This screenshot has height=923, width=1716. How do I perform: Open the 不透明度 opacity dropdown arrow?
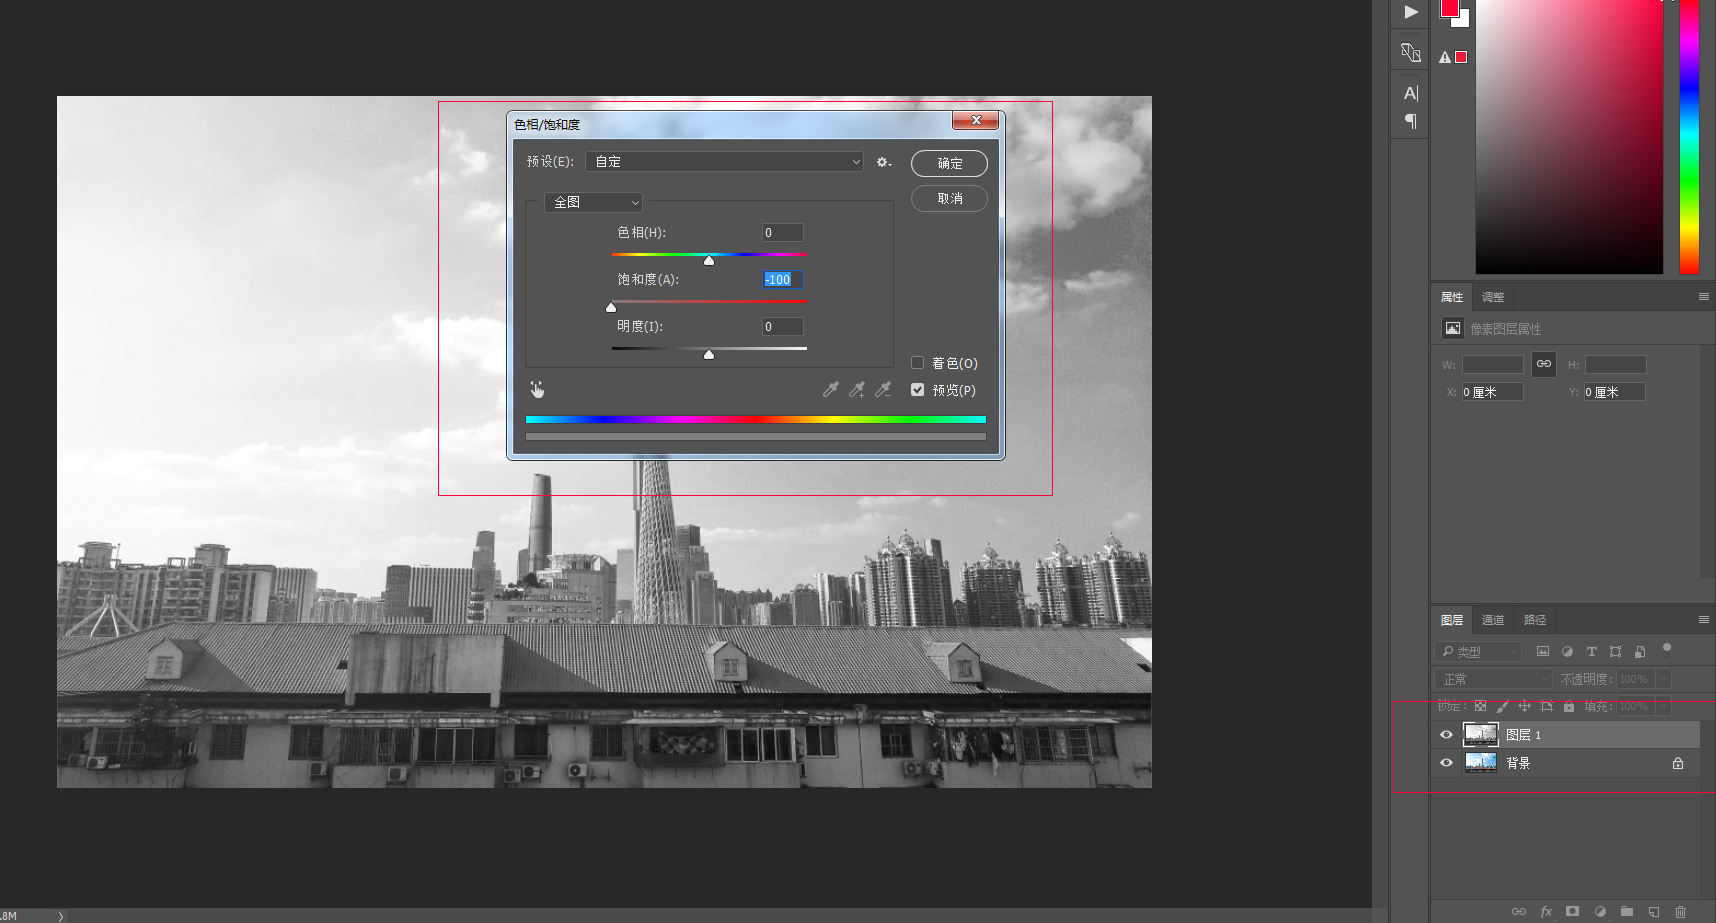[x=1664, y=679]
